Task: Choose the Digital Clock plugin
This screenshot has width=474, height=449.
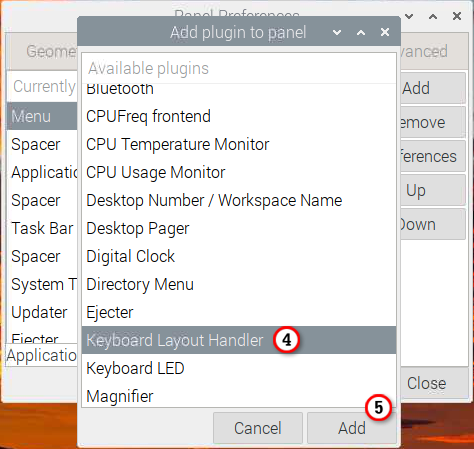Action: coord(239,256)
